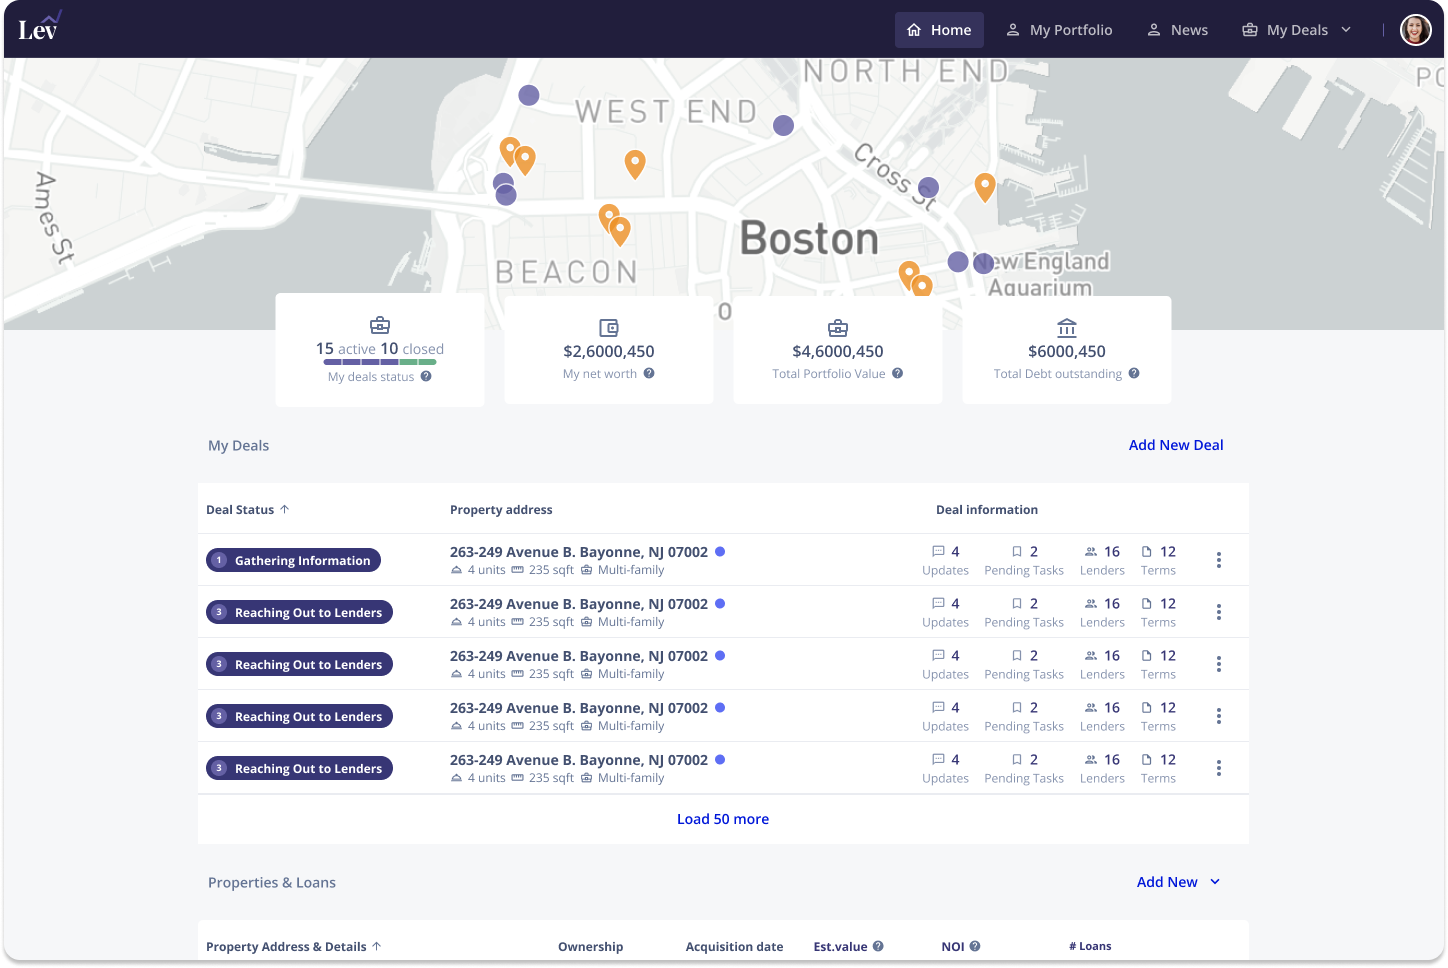Click the Lev logo in header
Image resolution: width=1448 pixels, height=968 pixels.
[x=39, y=28]
